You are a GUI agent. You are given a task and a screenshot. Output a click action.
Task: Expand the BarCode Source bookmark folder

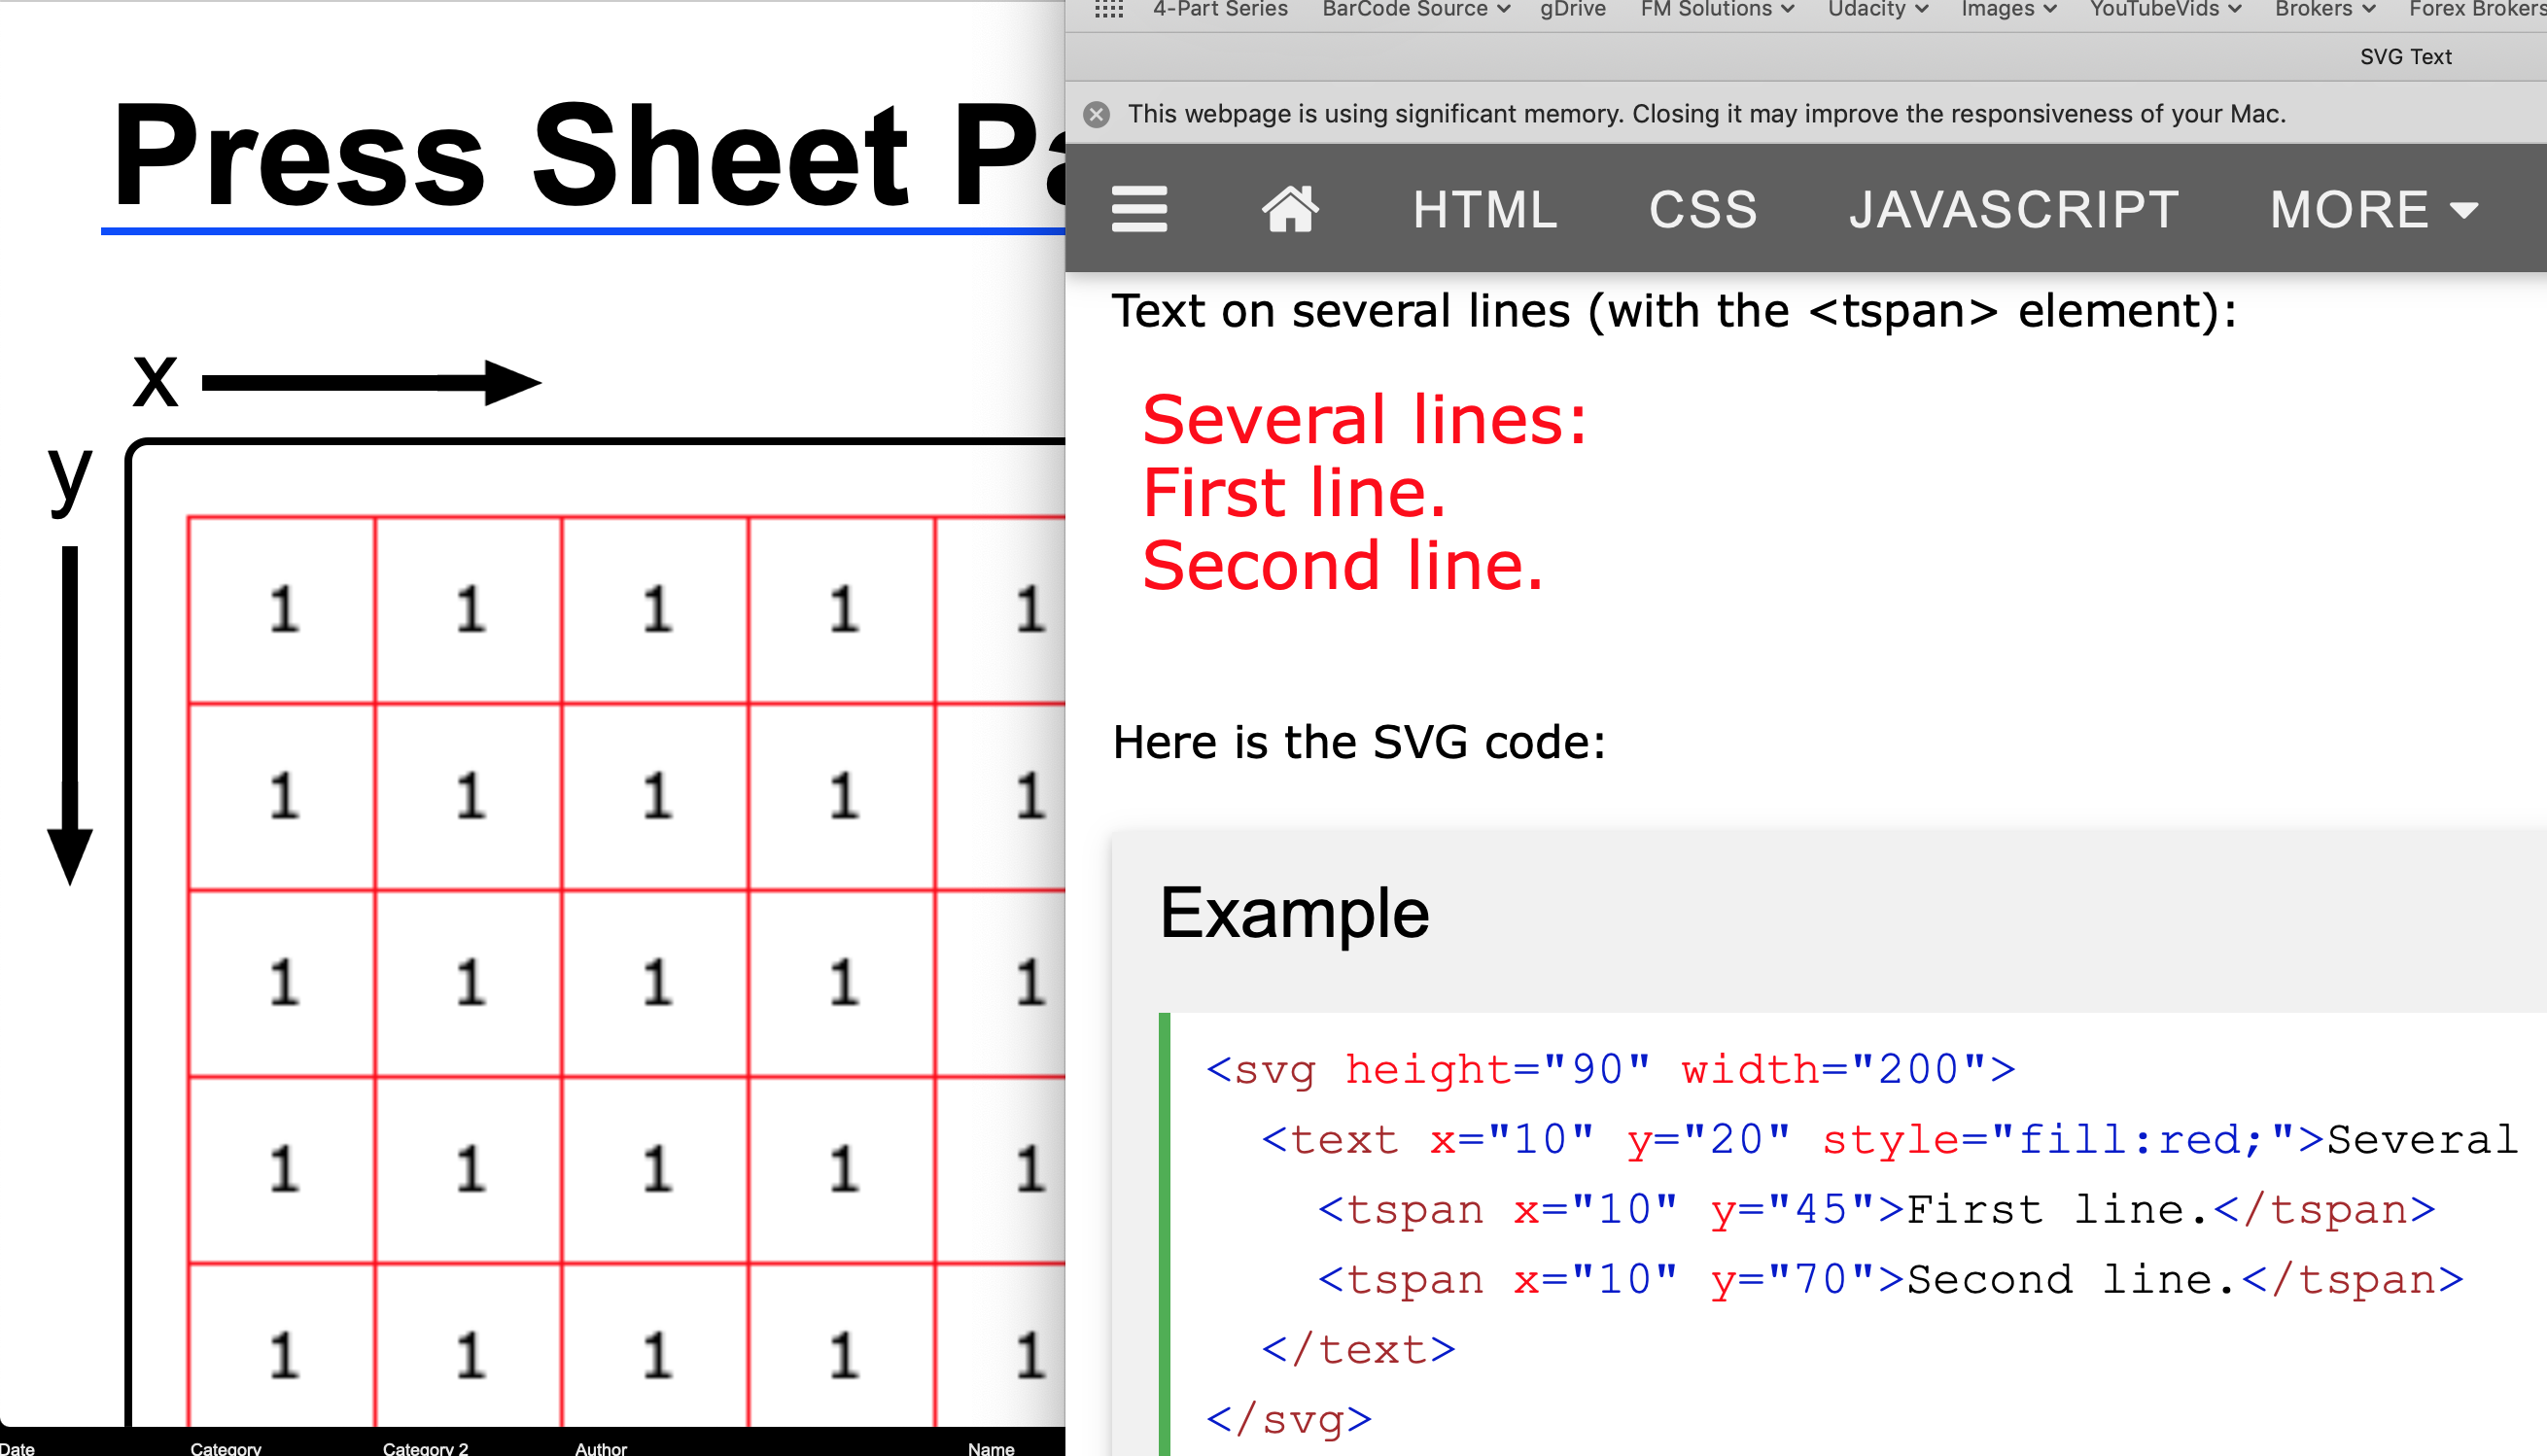1415,9
